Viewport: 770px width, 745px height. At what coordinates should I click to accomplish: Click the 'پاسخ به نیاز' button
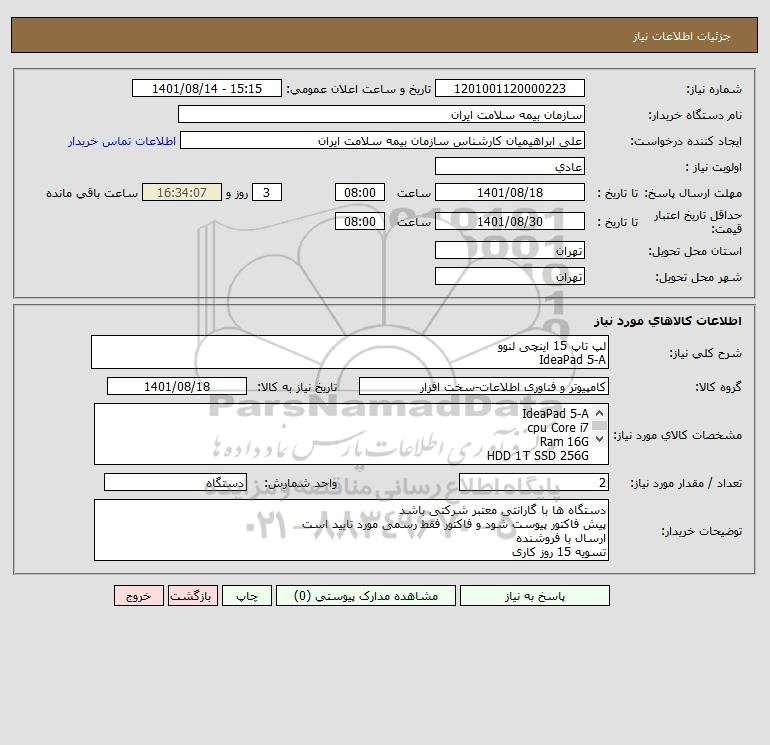click(534, 596)
